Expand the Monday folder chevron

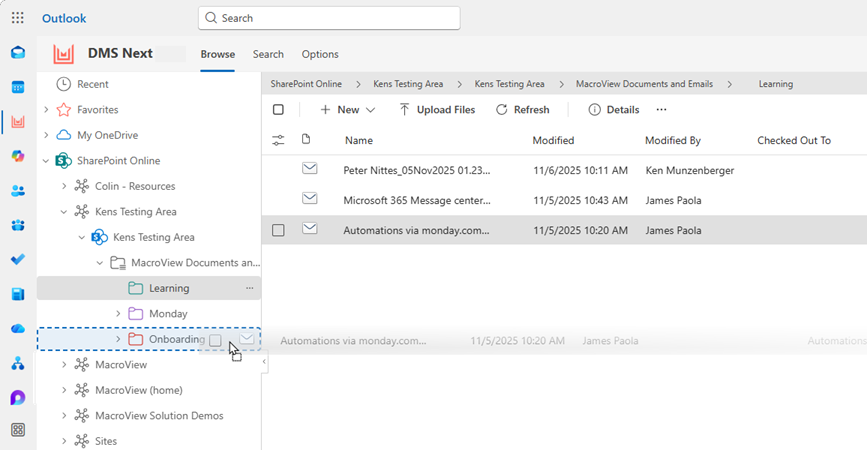tap(118, 314)
